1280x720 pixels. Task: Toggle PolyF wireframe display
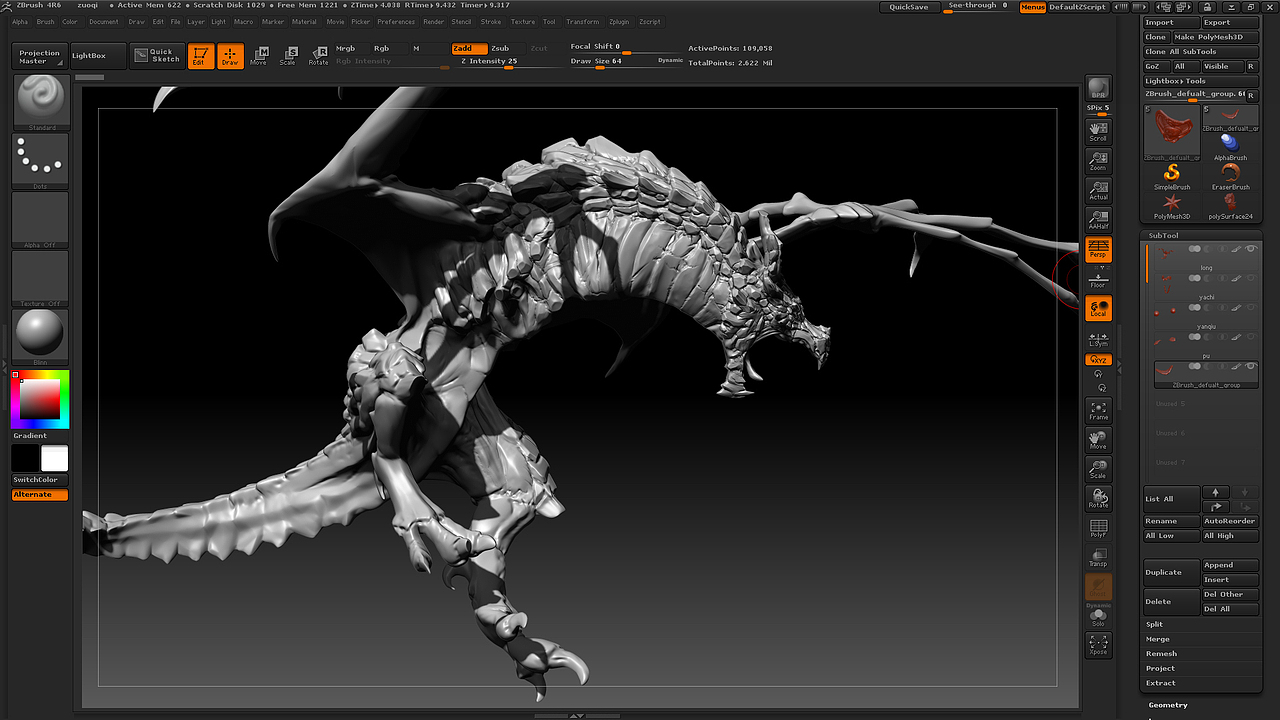coord(1098,528)
